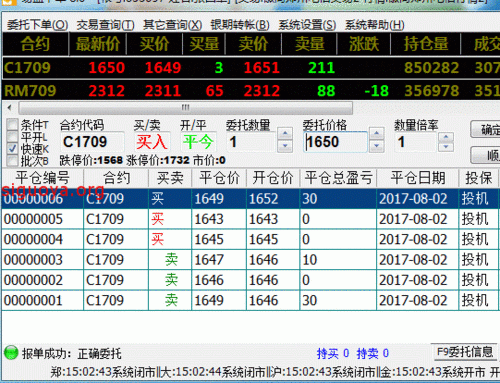500x383 pixels.
Task: Click the quote list scroll-left arrow
Action: (9, 108)
